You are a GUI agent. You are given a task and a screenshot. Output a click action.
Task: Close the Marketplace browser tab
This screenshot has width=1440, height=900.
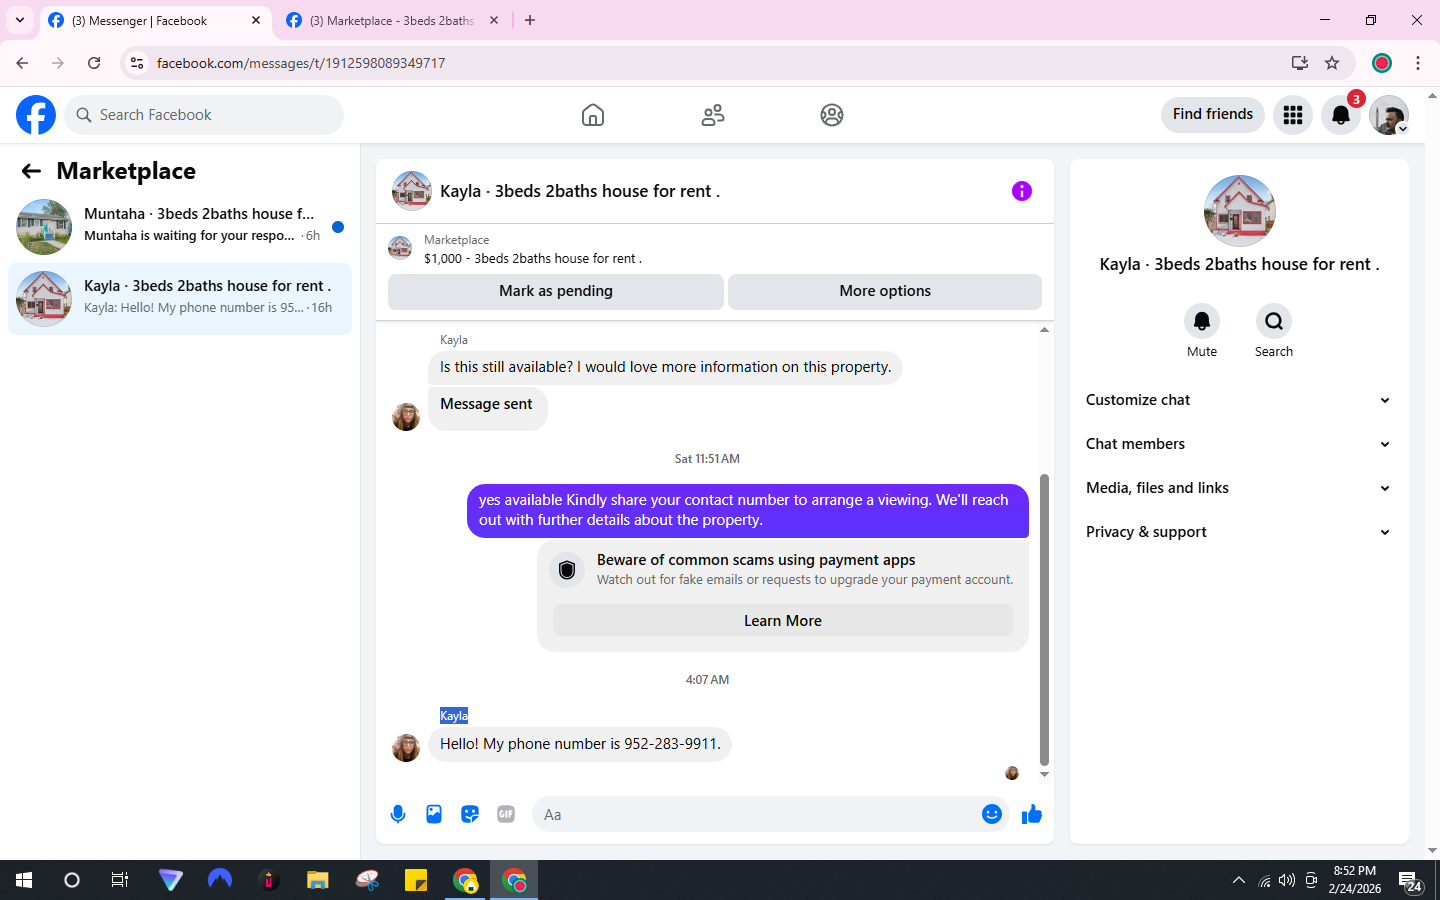[x=494, y=20]
